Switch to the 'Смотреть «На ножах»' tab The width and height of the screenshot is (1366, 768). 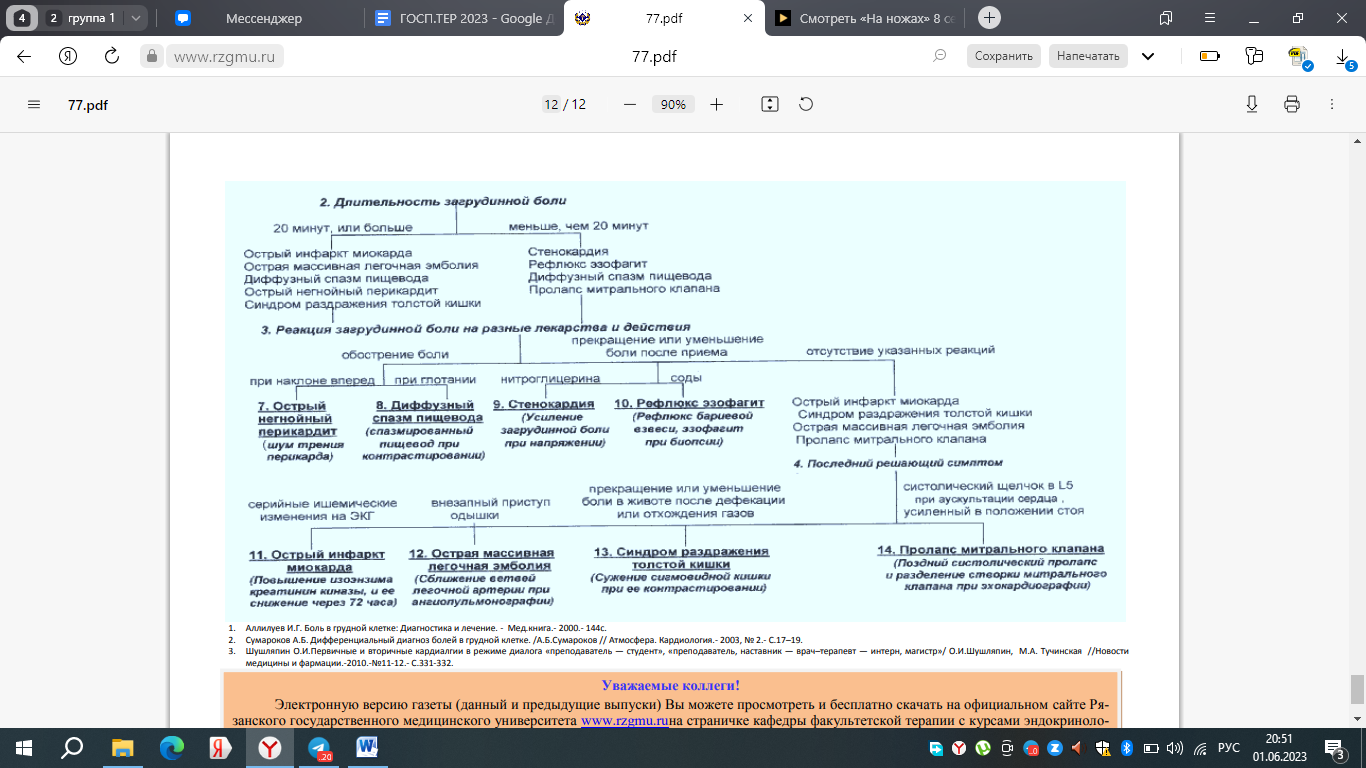[865, 18]
